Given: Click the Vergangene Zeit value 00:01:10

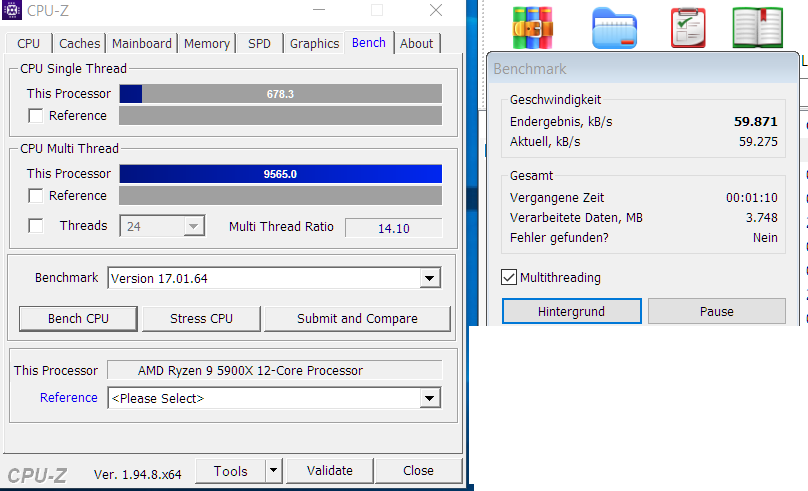Looking at the screenshot, I should pyautogui.click(x=752, y=197).
